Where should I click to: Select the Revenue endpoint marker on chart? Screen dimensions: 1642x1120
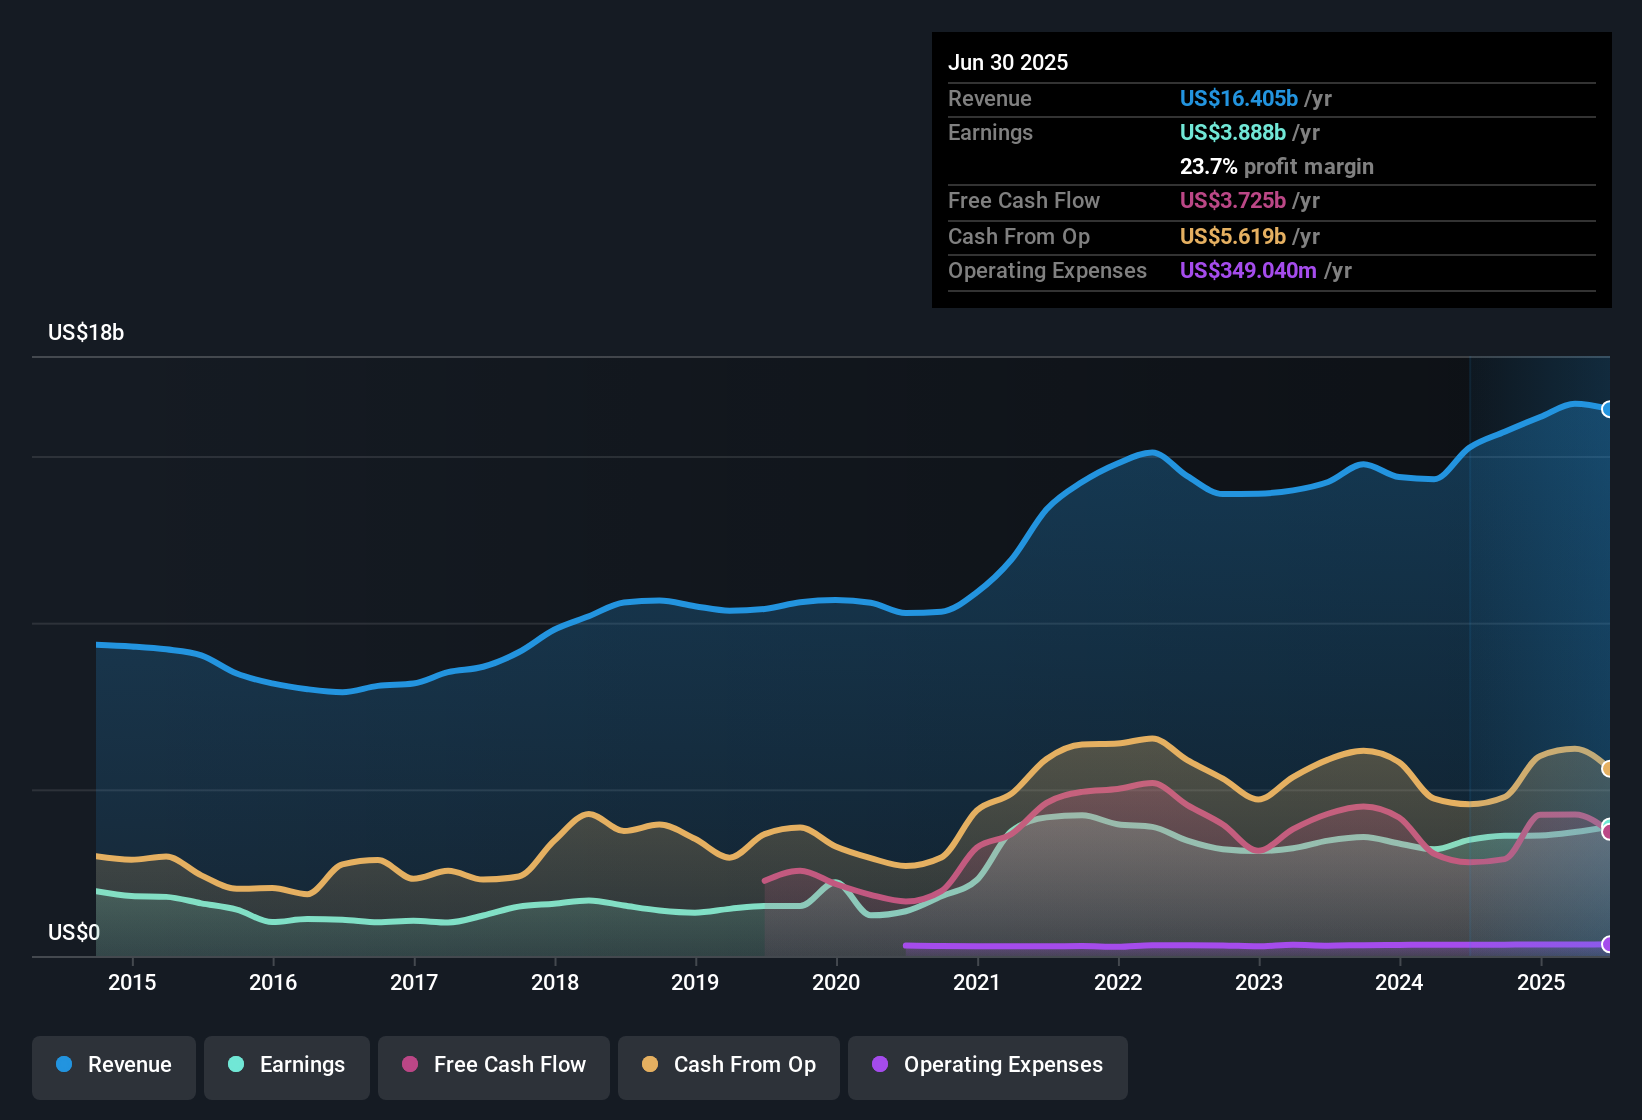1608,409
